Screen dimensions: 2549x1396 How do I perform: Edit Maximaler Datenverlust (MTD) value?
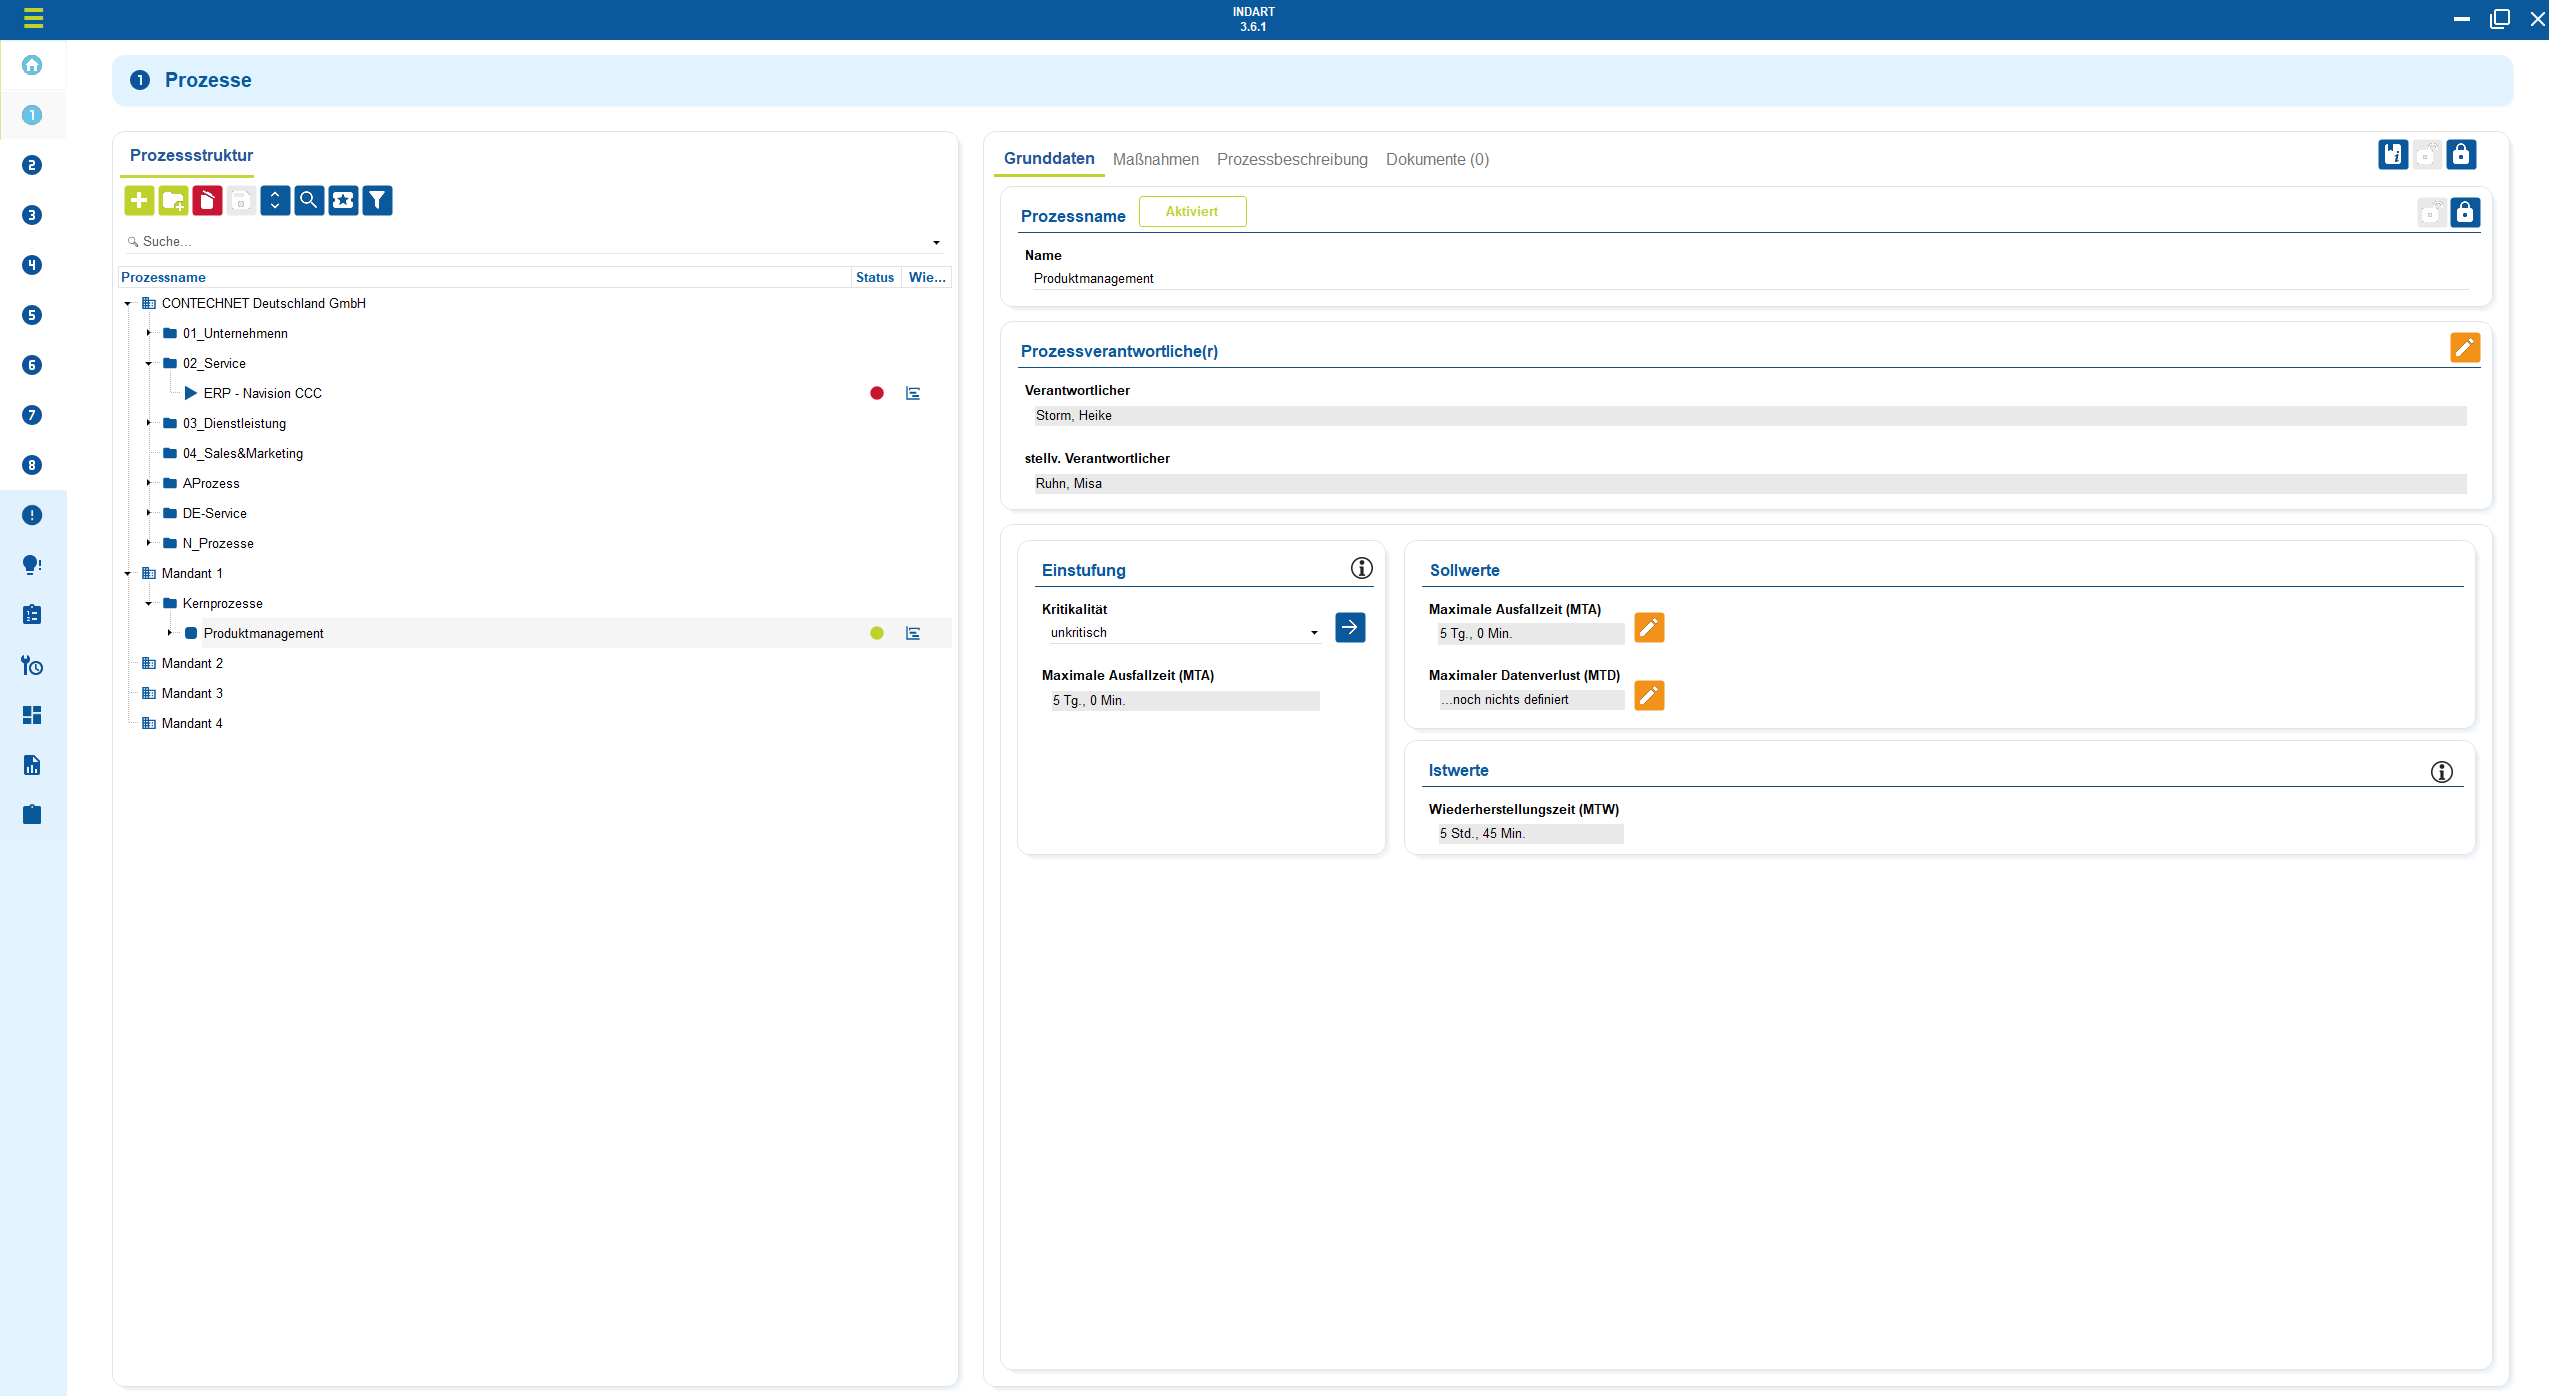click(1648, 695)
